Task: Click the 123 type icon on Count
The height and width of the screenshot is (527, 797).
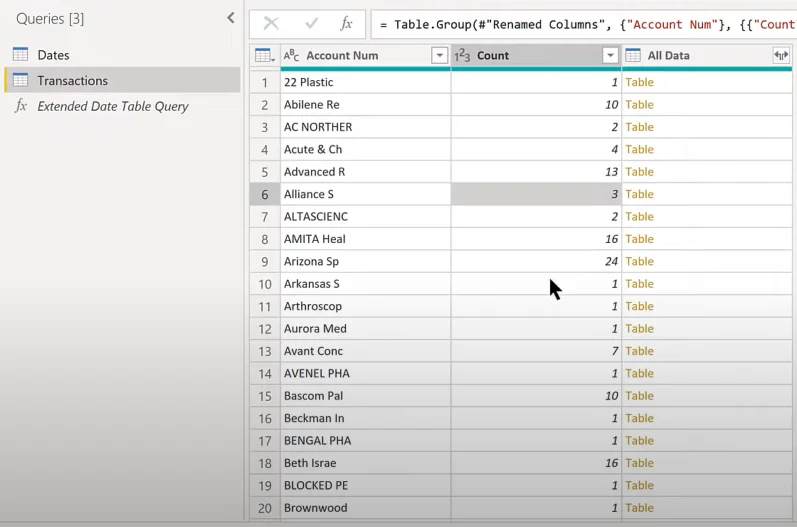Action: click(462, 55)
